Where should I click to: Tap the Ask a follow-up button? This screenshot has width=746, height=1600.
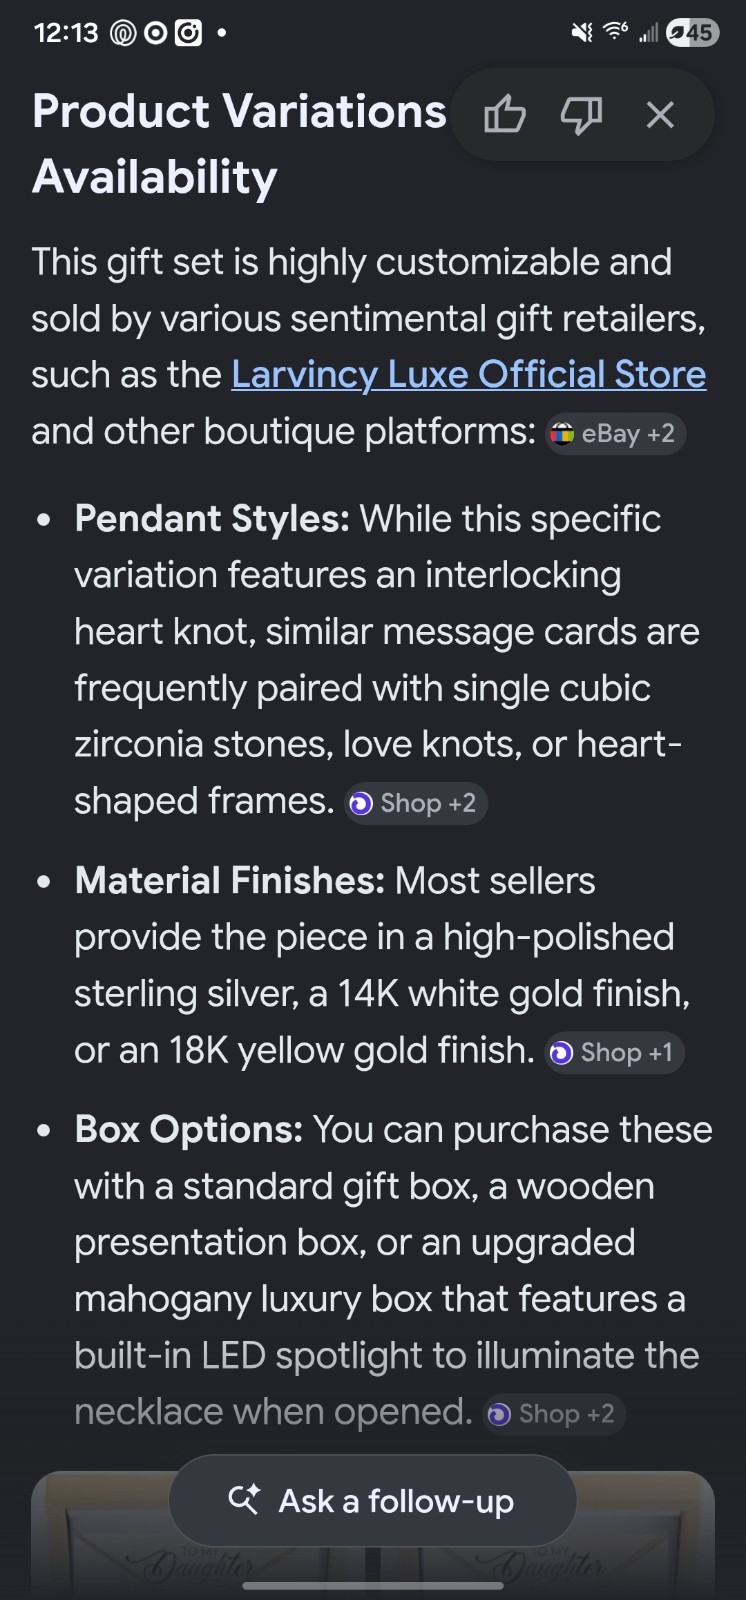coord(372,1500)
